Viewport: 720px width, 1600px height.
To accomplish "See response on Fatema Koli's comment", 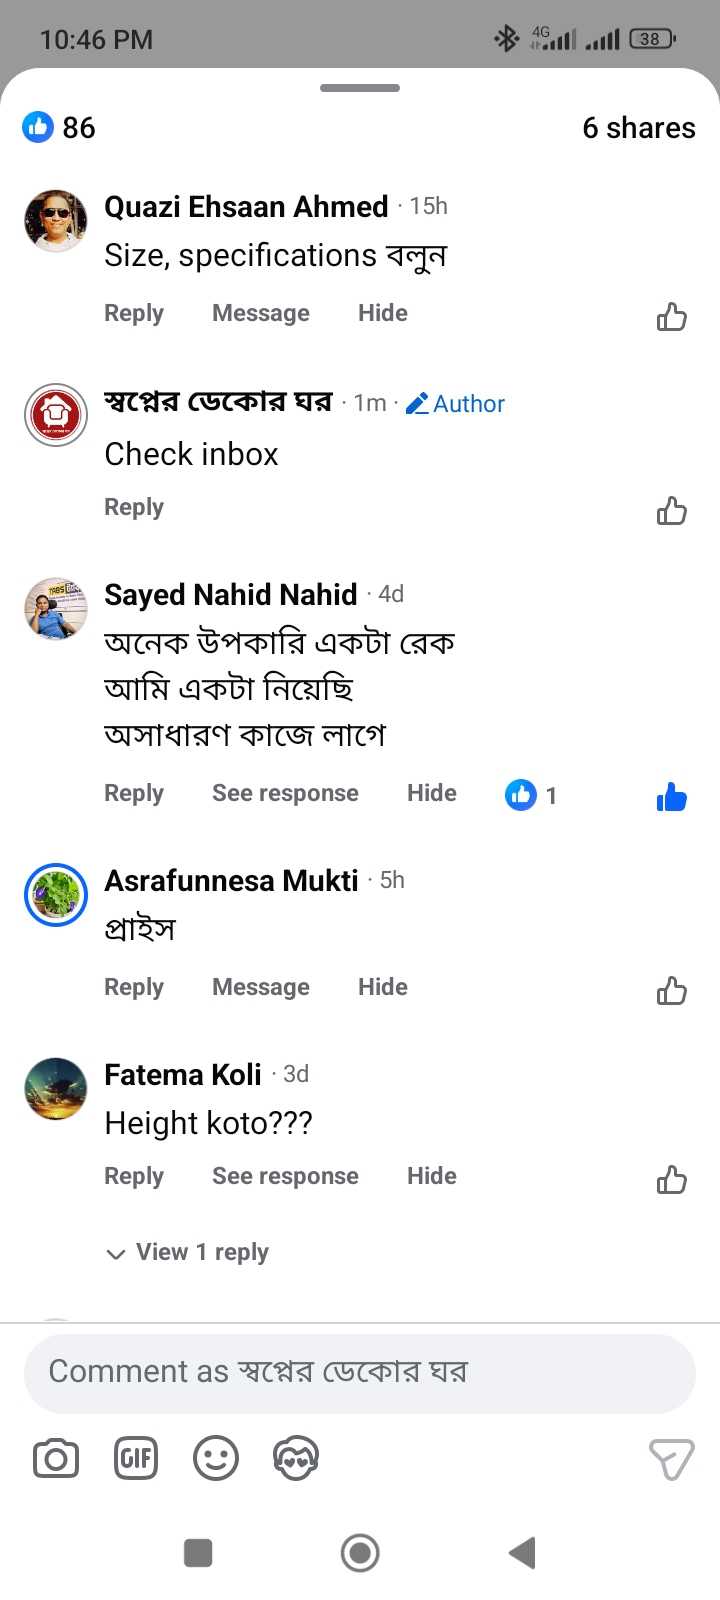I will coord(285,1176).
